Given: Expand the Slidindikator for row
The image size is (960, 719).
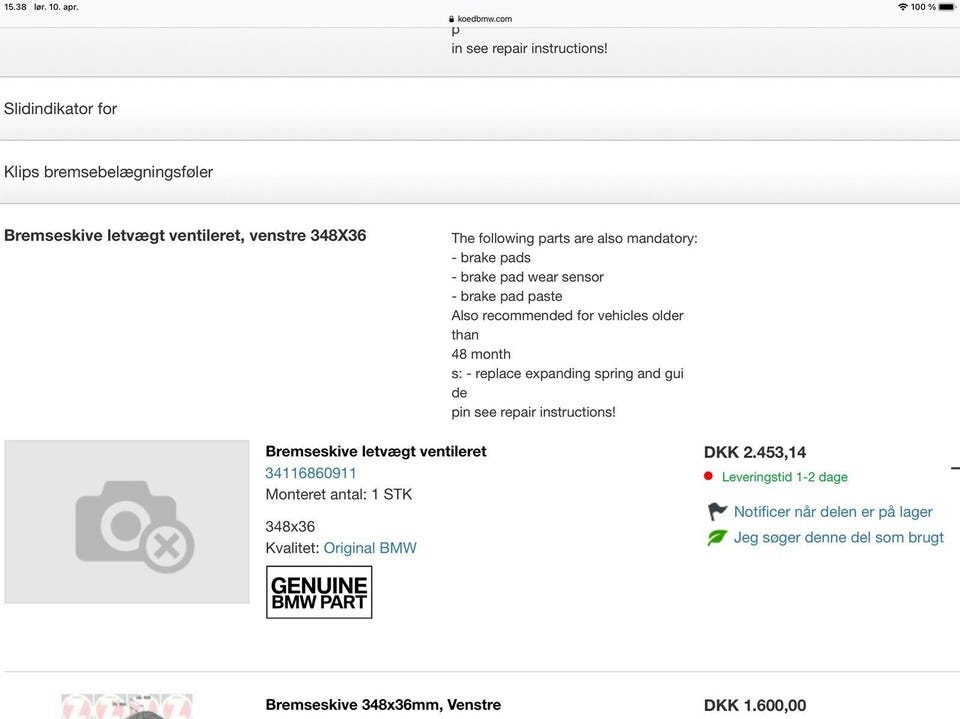Looking at the screenshot, I should pos(61,109).
